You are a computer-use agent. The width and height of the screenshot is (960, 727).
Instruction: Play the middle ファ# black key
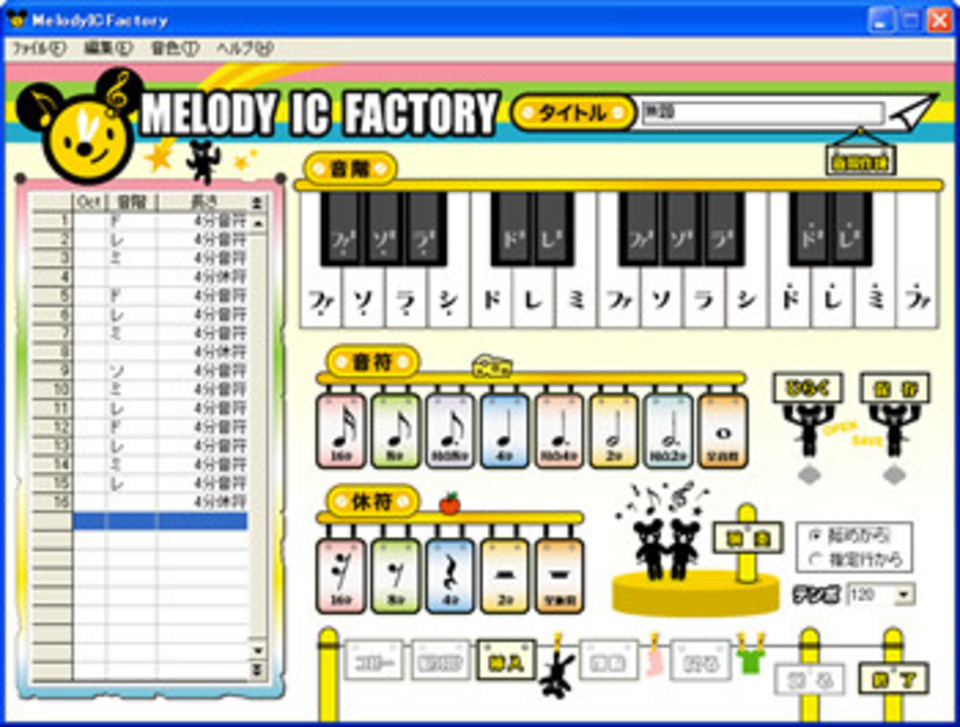tap(640, 228)
